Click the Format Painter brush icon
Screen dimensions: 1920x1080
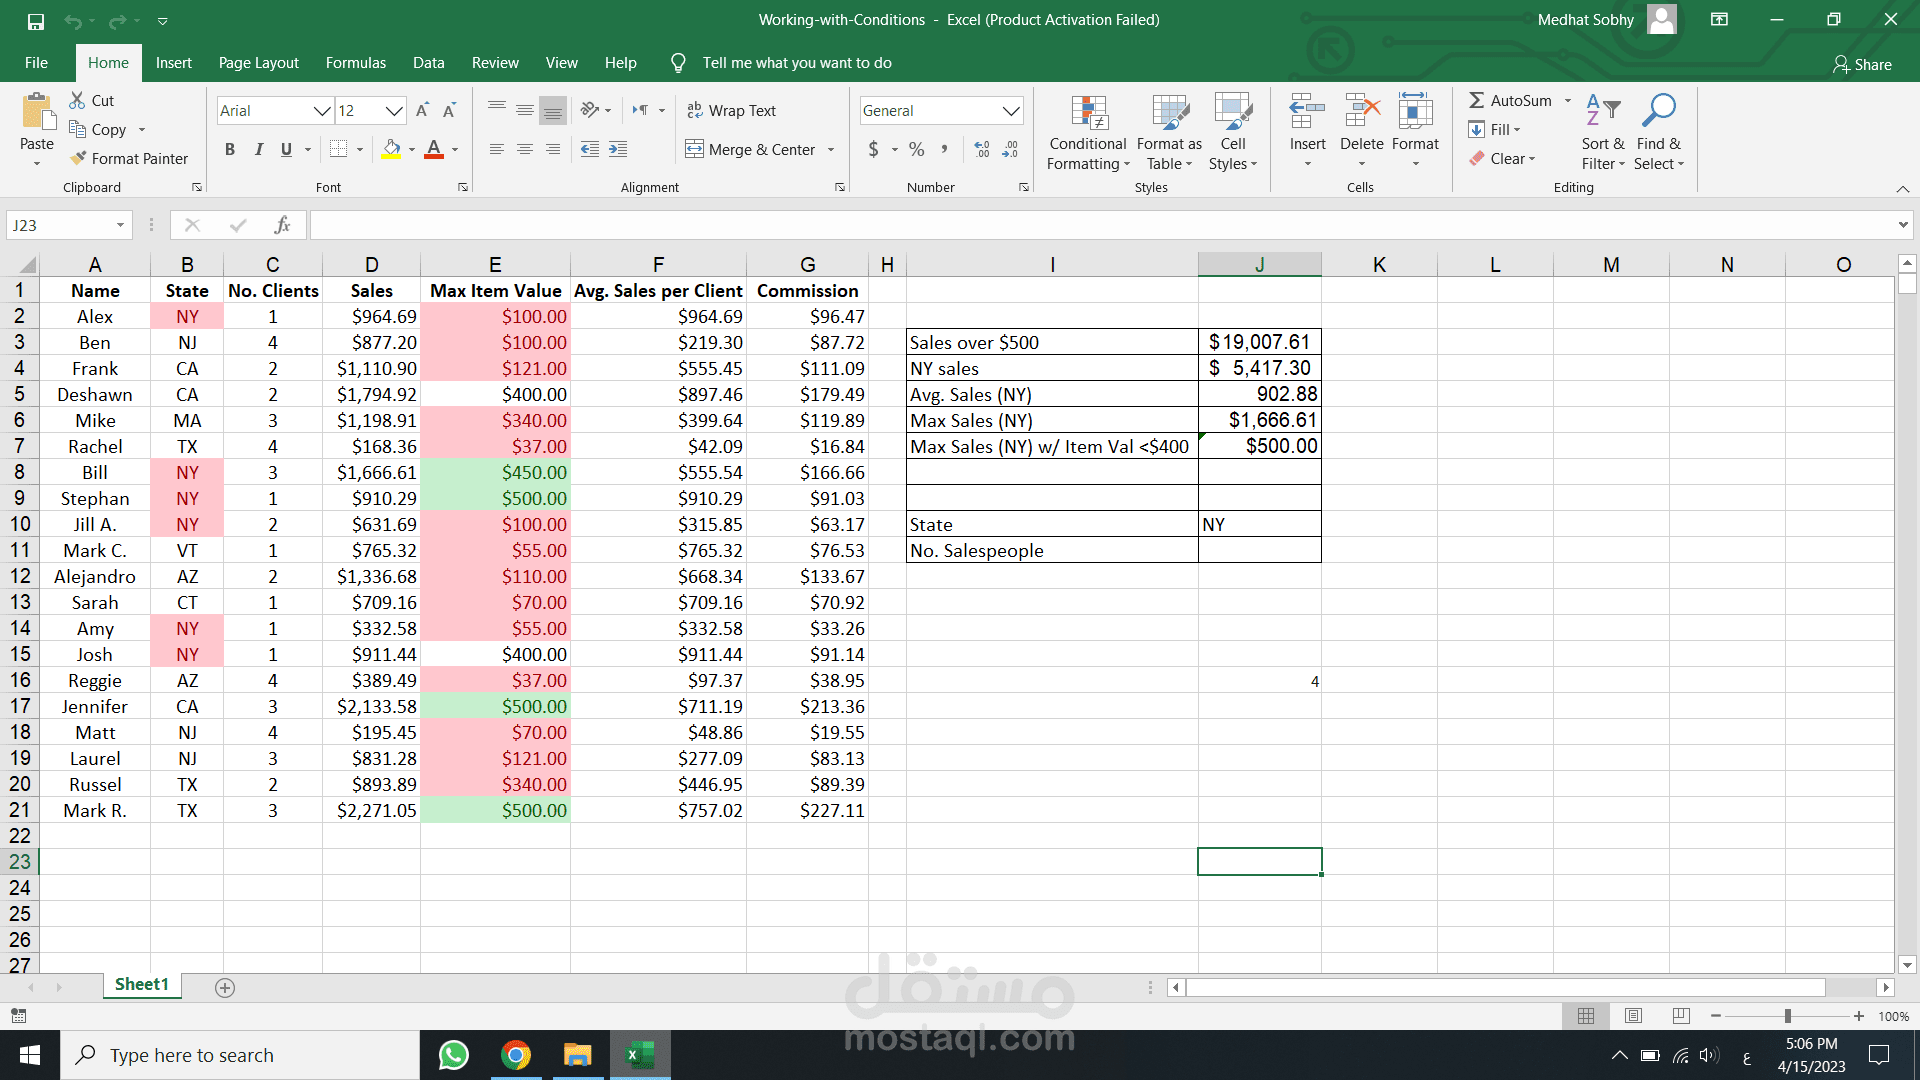[79, 158]
